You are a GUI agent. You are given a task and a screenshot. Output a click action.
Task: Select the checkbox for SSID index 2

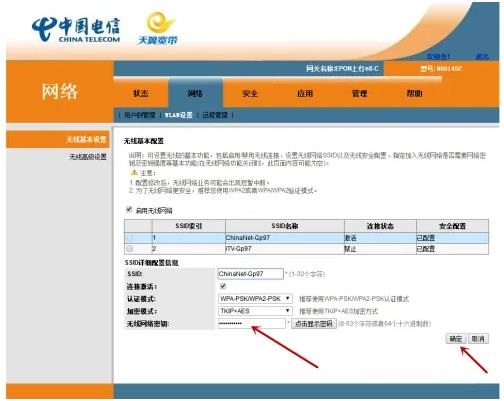click(x=130, y=249)
